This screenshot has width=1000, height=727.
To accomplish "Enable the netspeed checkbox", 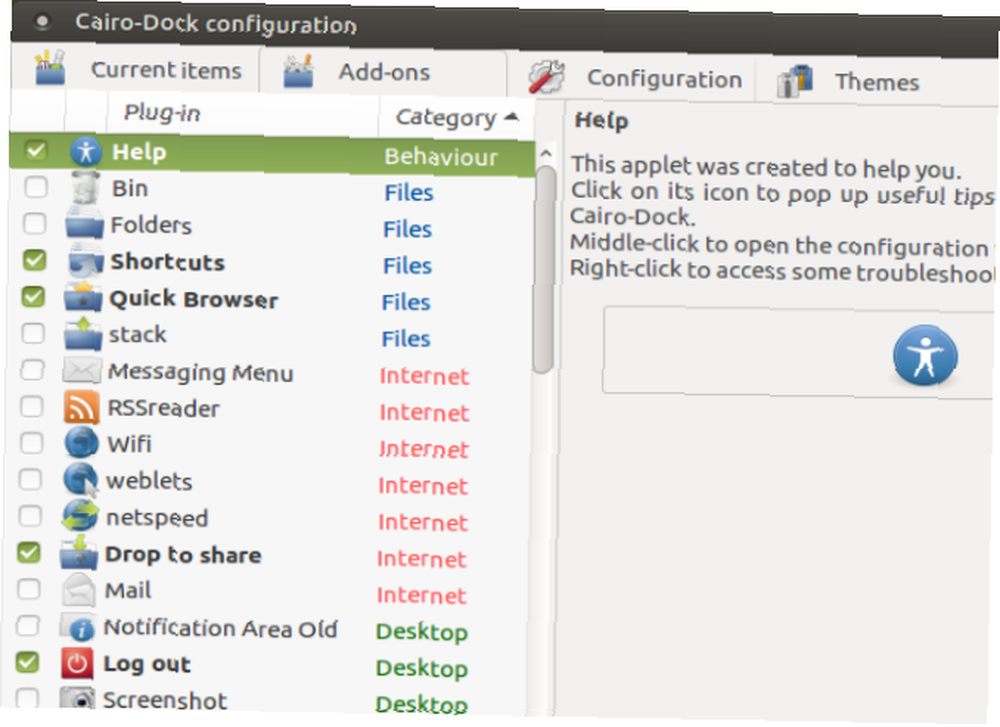I will pyautogui.click(x=29, y=515).
